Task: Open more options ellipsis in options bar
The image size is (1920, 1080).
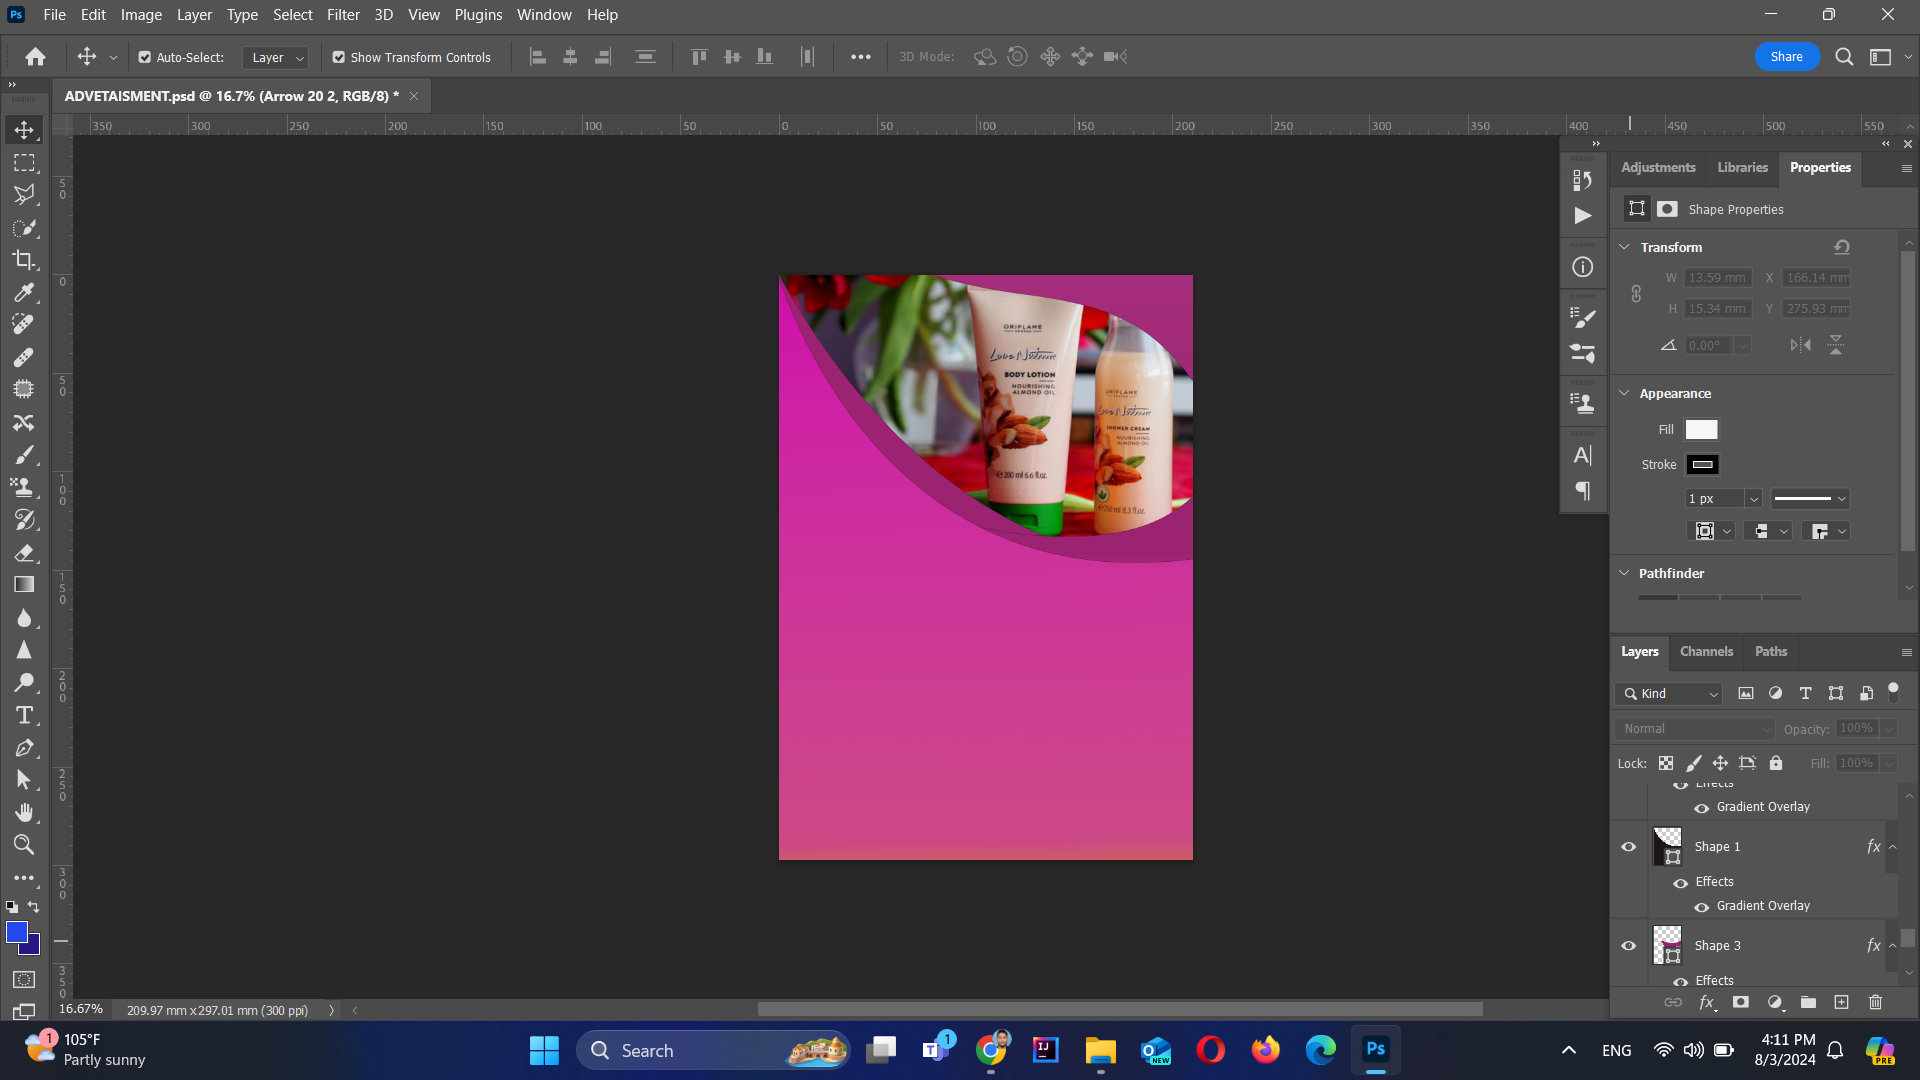Action: [x=860, y=57]
